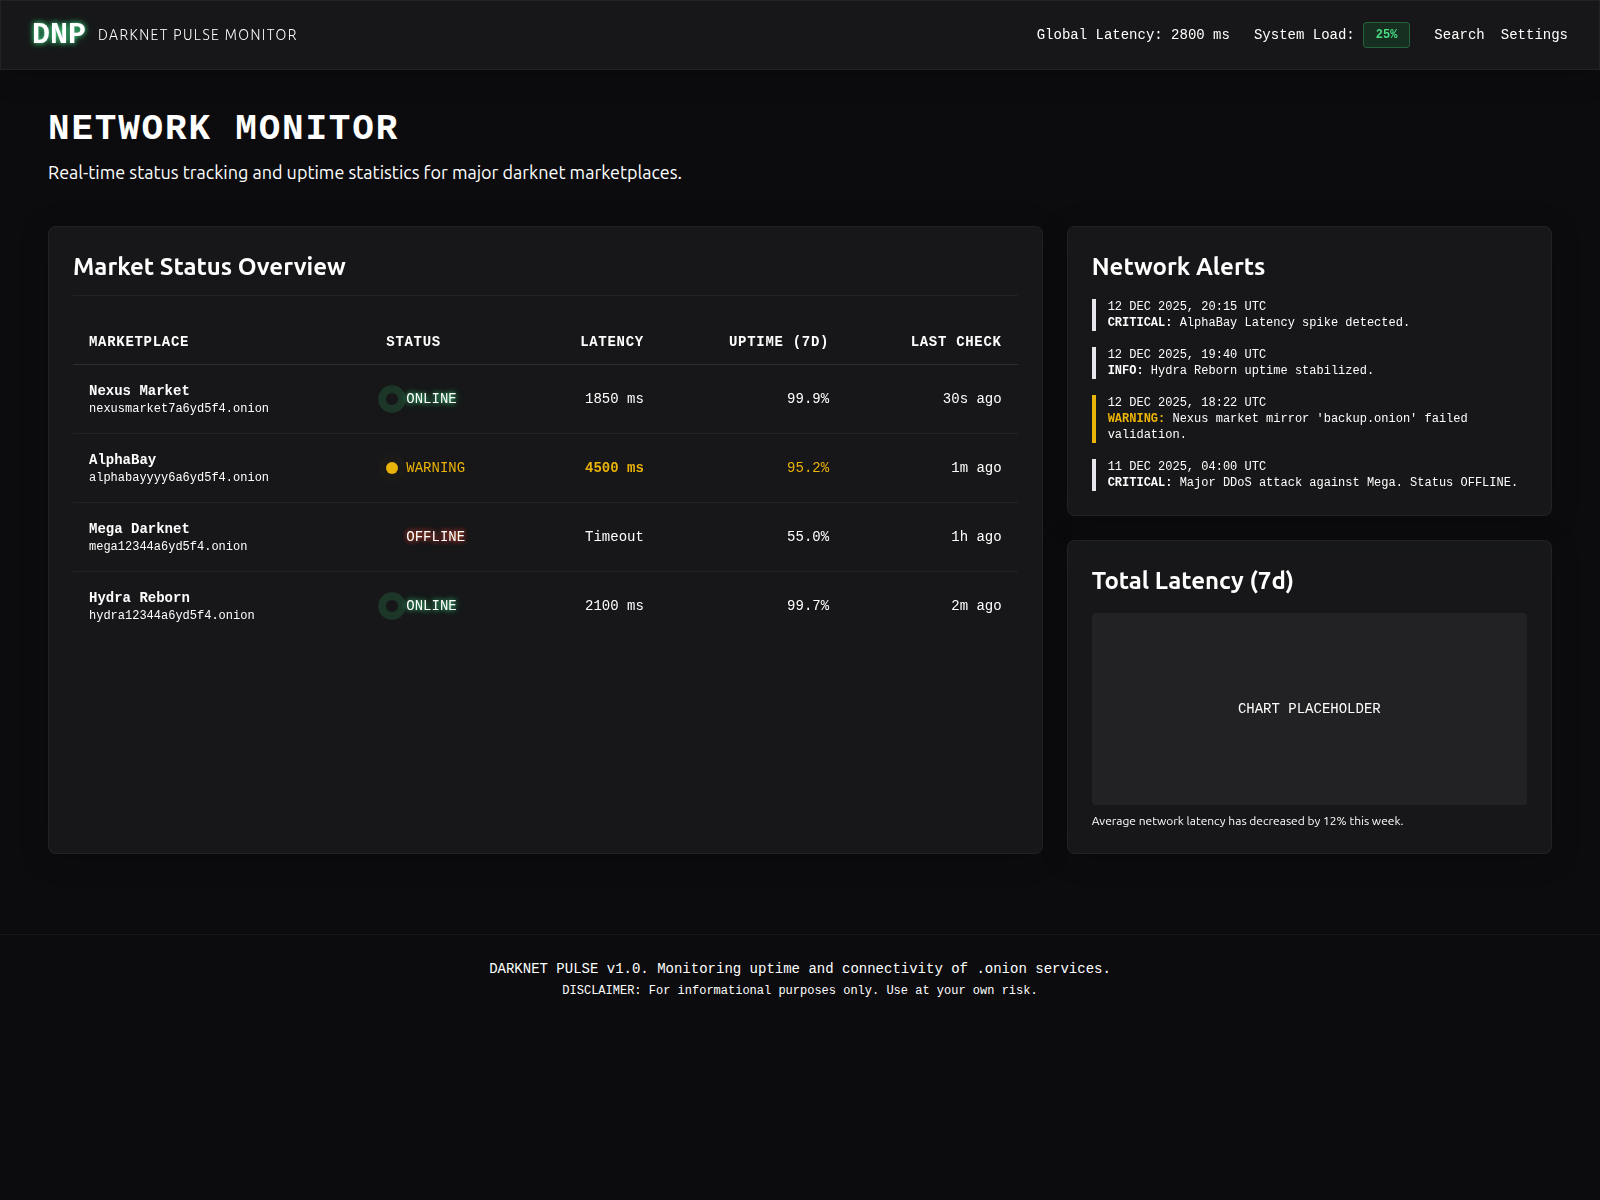Click the 2100 ms latency value
Image resolution: width=1600 pixels, height=1200 pixels.
614,606
